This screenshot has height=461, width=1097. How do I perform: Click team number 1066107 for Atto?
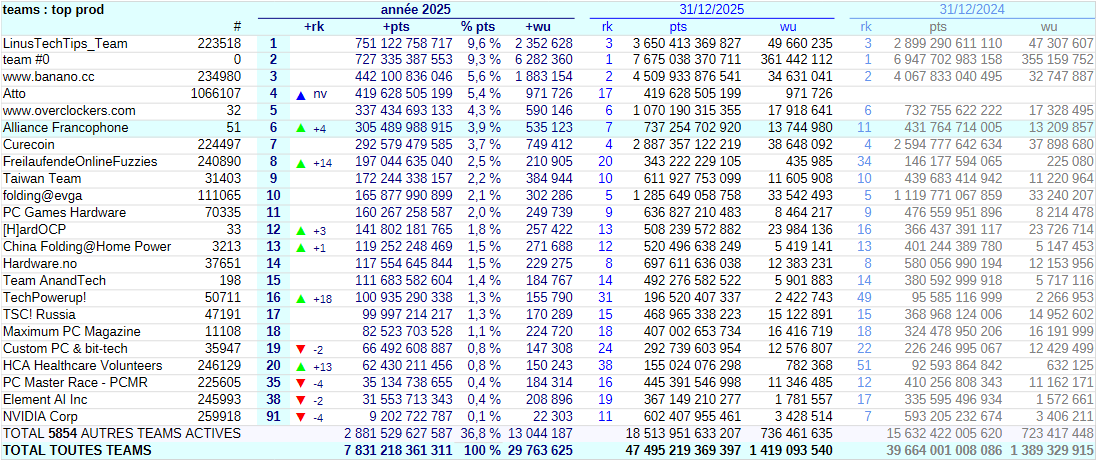coord(216,94)
